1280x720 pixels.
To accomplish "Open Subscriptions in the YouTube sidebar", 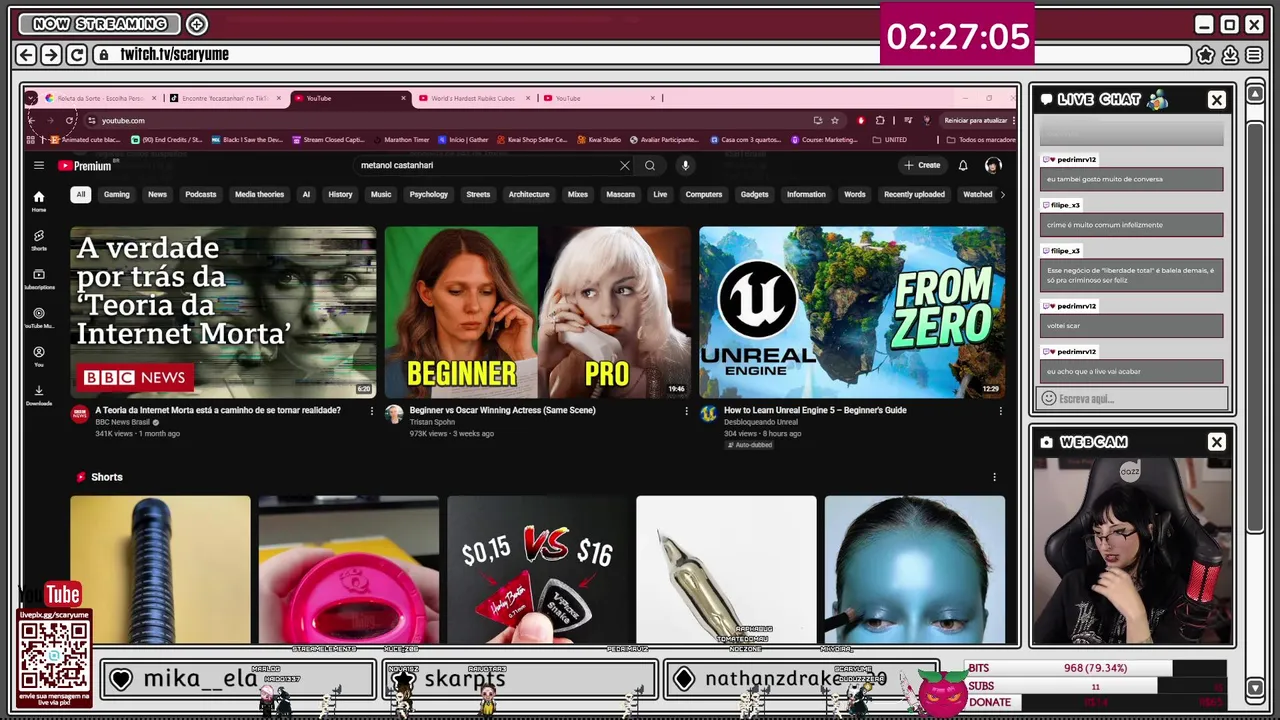I will tap(38, 279).
